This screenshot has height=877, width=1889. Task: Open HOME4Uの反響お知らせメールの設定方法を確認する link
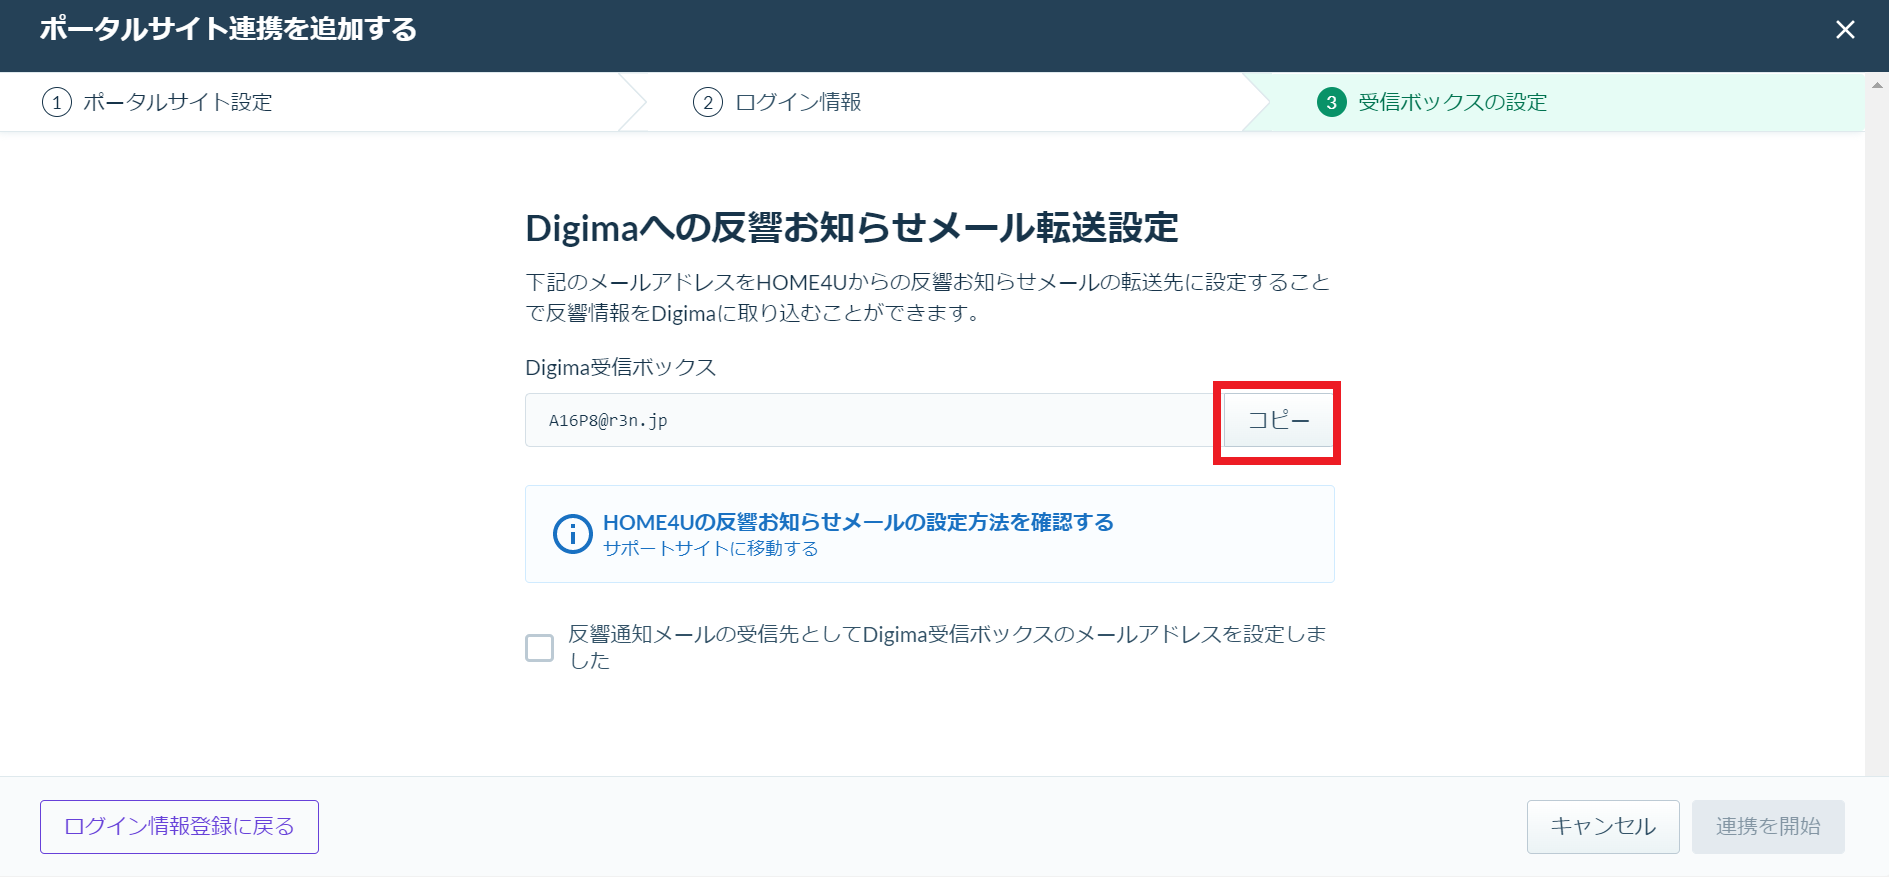pos(858,522)
